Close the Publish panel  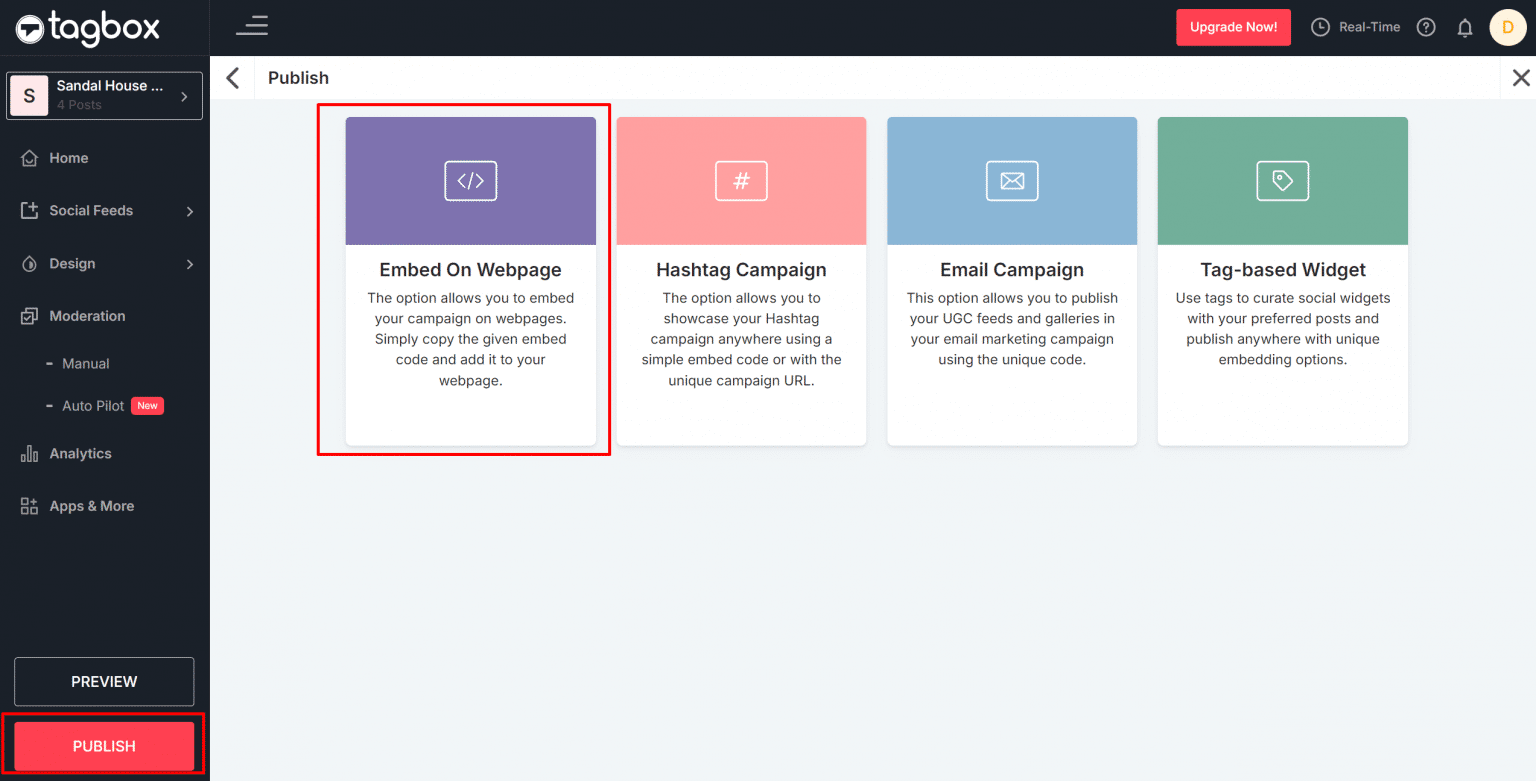pyautogui.click(x=1520, y=78)
